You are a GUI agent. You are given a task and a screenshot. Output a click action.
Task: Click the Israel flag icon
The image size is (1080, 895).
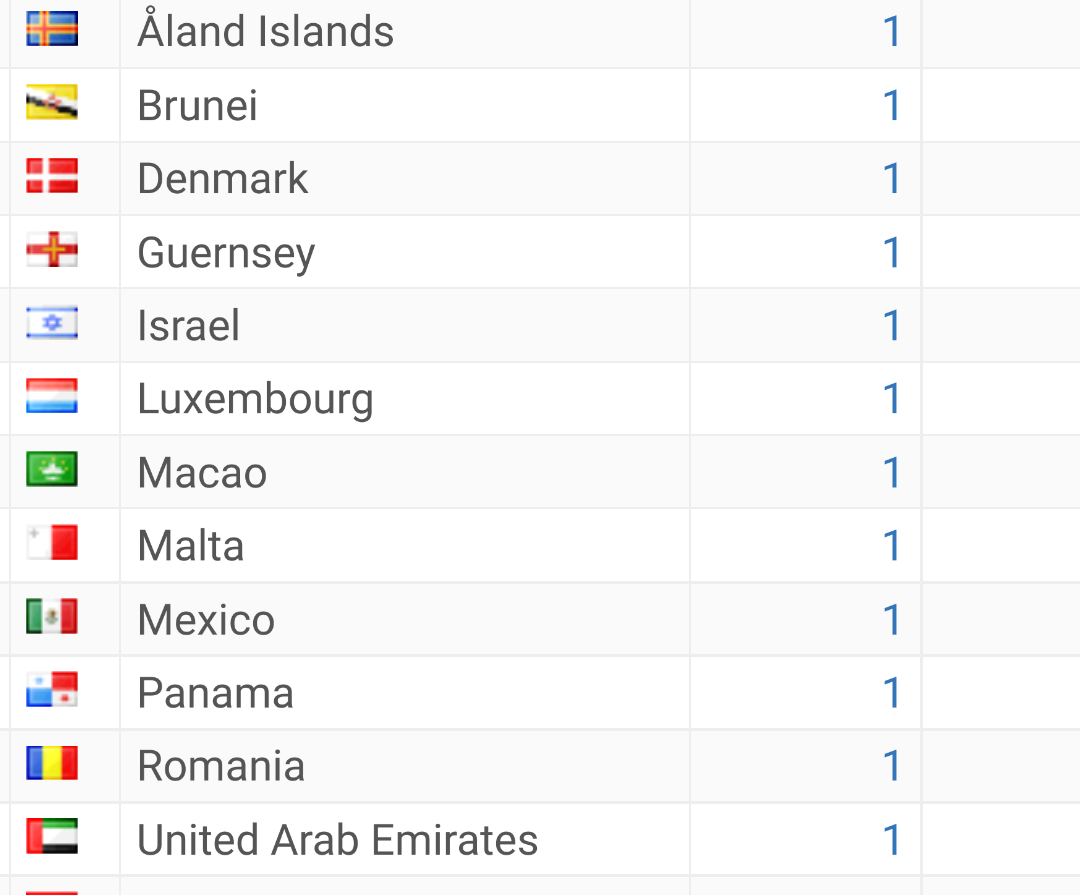pyautogui.click(x=52, y=322)
